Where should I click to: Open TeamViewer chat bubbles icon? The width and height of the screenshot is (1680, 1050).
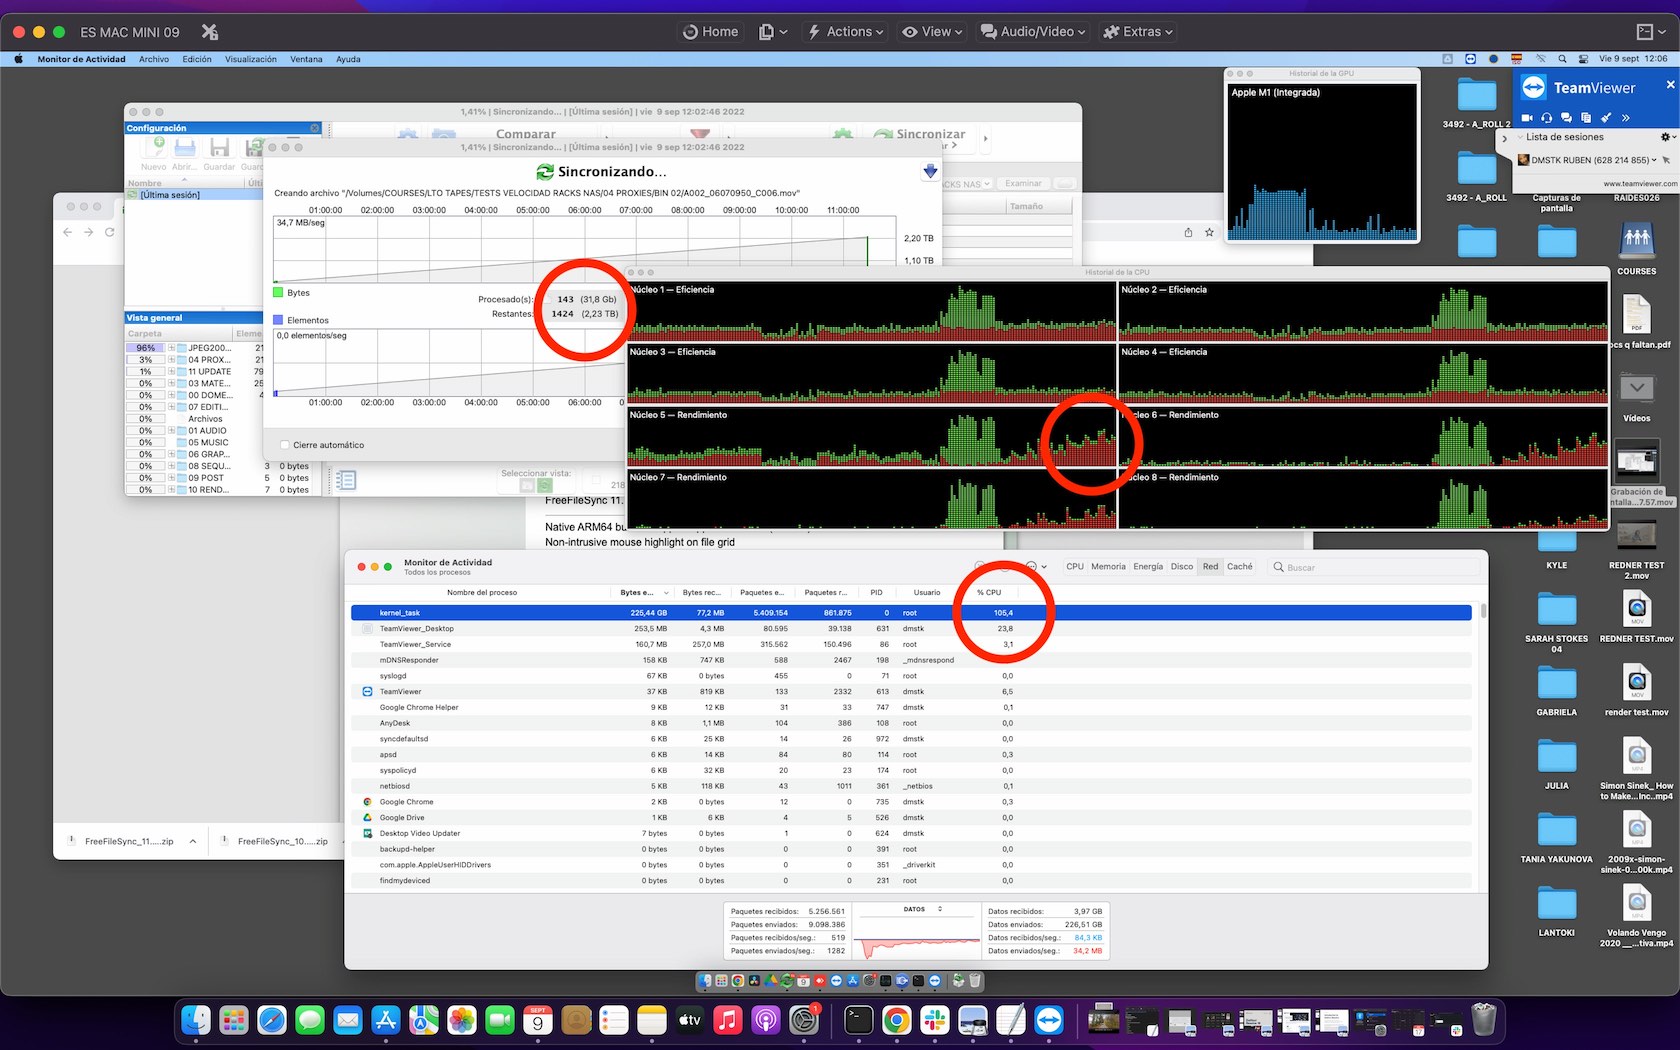(1566, 117)
